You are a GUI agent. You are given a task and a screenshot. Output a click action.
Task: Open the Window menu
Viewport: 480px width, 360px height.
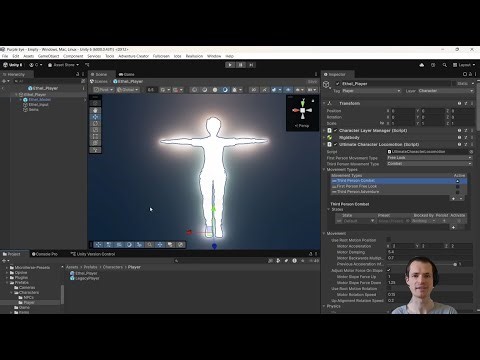coord(214,56)
